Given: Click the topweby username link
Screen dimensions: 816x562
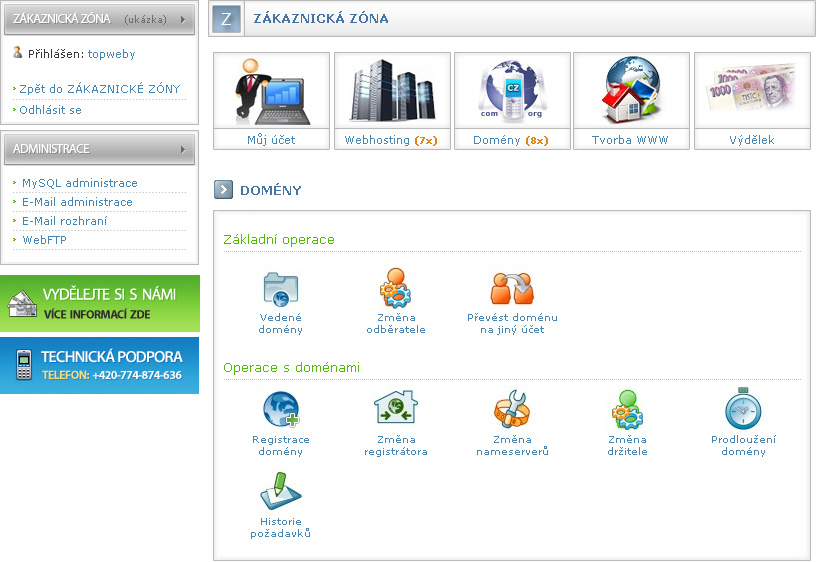Looking at the screenshot, I should 111,54.
